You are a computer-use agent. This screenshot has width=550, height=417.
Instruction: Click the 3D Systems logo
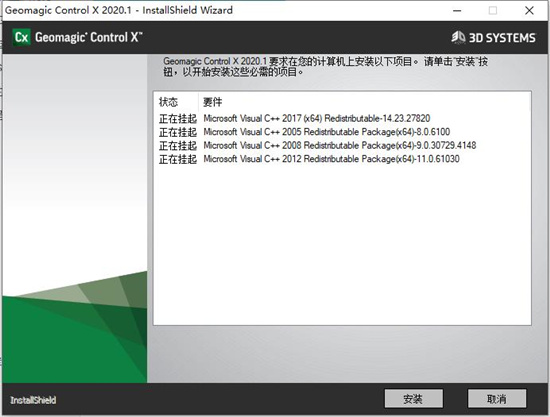click(x=493, y=37)
